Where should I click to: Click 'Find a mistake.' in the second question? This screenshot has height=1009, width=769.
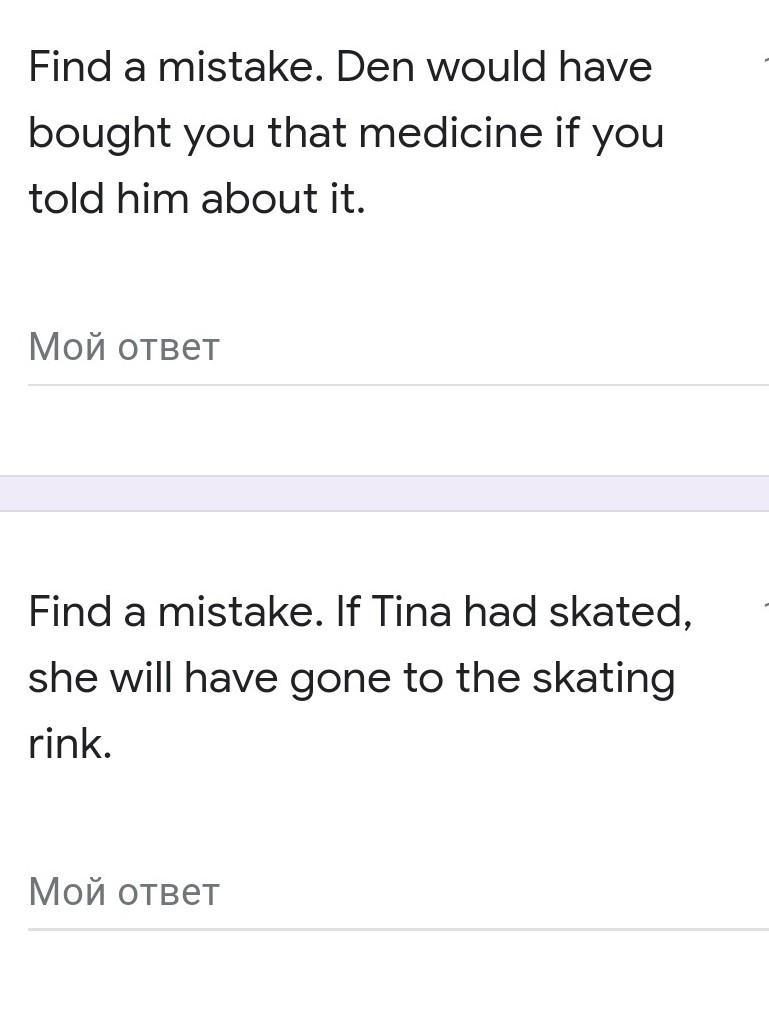click(x=176, y=611)
